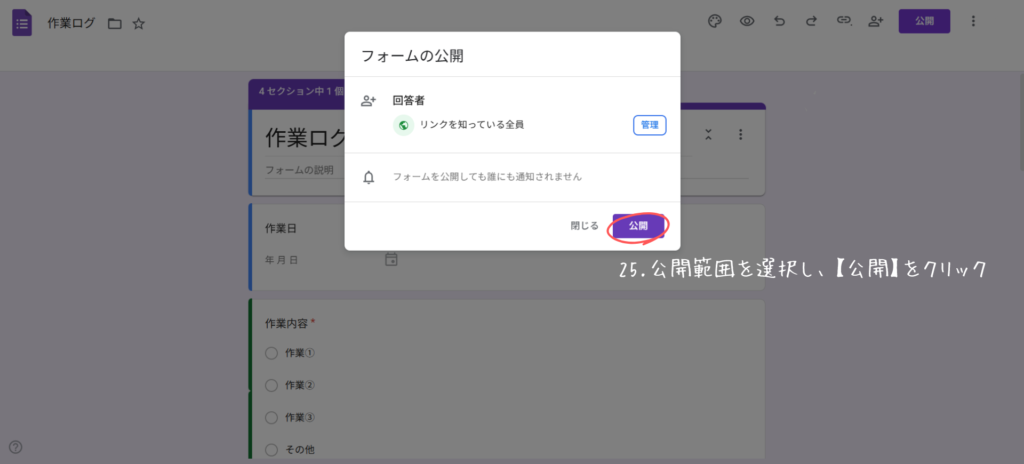
Task: Select the 作業② radio option
Action: 272,386
